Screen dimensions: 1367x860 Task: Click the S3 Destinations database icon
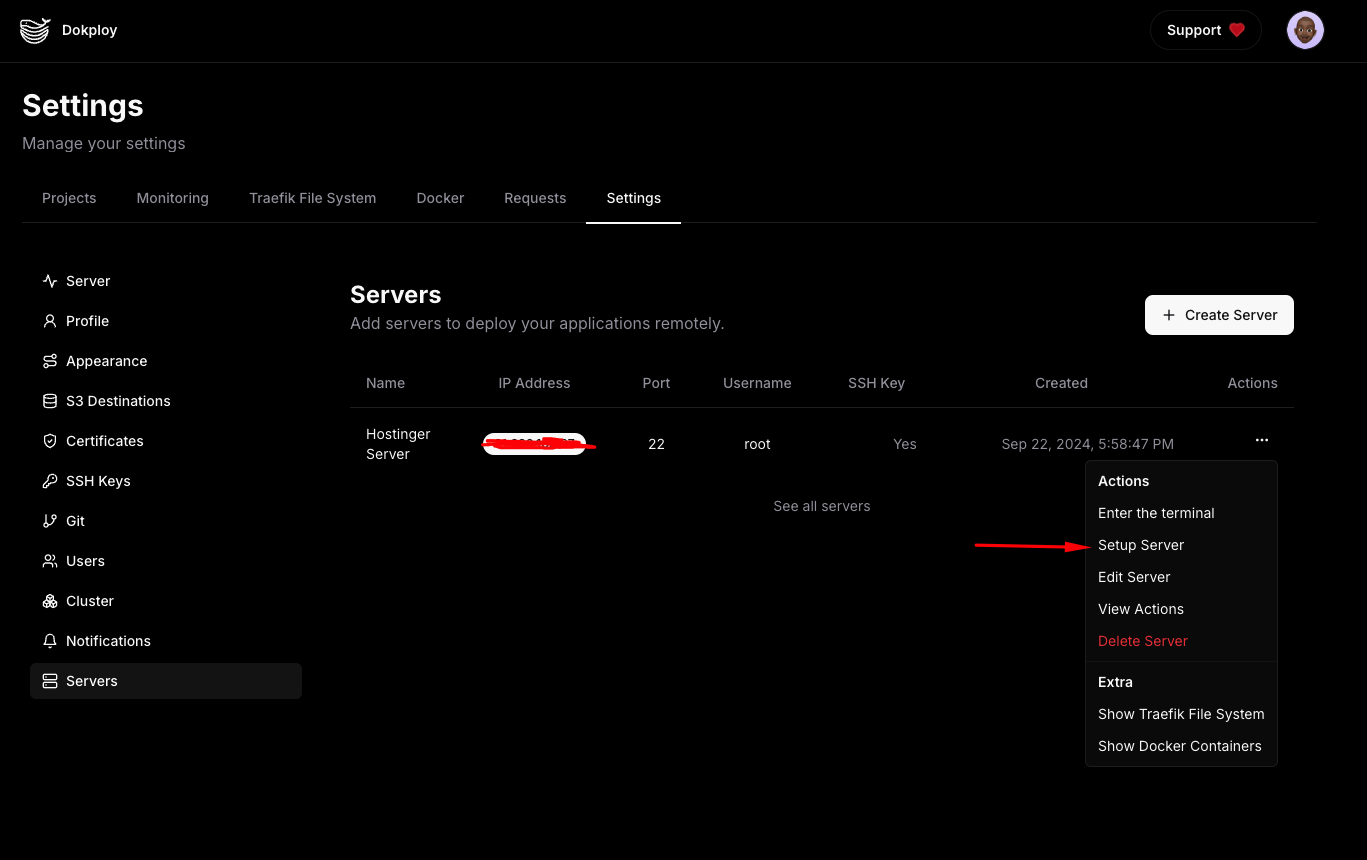[x=50, y=401]
